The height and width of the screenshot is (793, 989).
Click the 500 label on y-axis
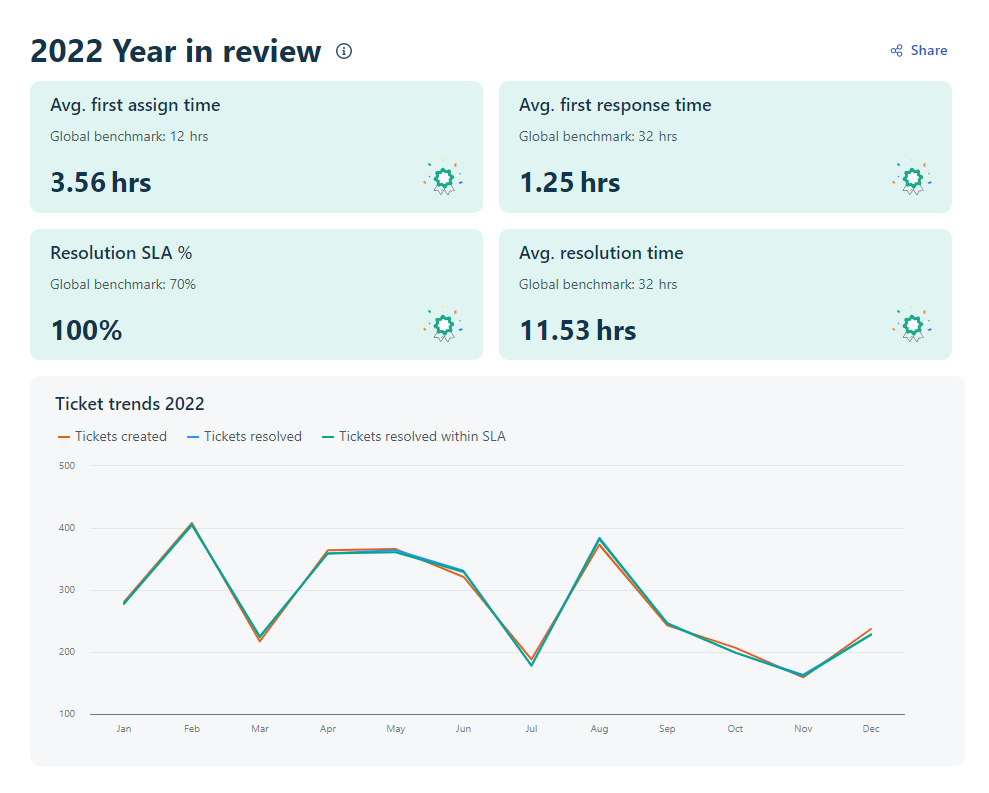tap(67, 466)
